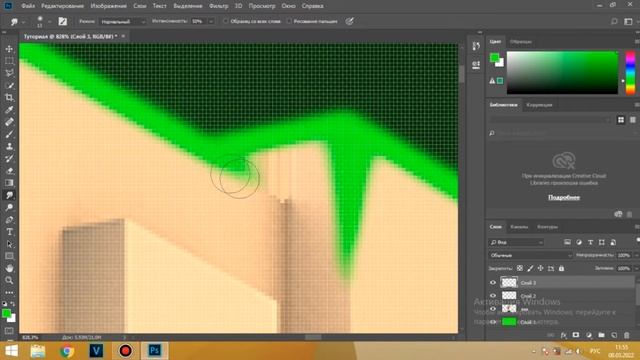640x360 pixels.
Task: Open blend mode 'Обычные' dropdown
Action: pos(530,256)
